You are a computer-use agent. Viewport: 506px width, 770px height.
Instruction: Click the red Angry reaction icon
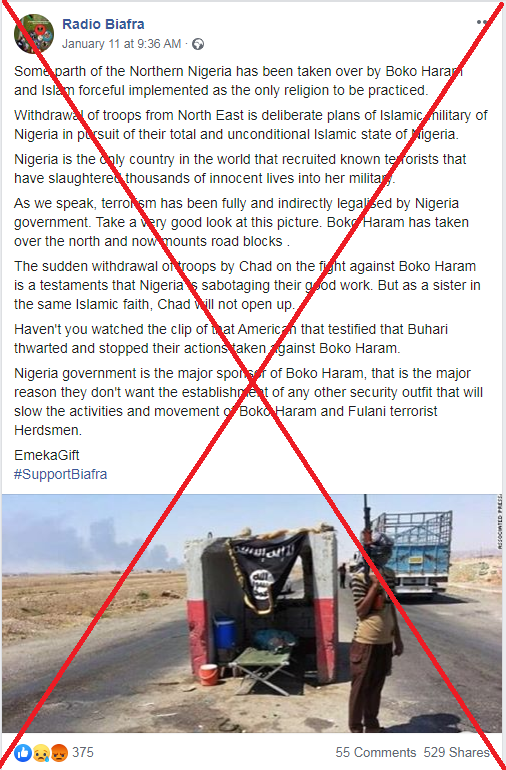click(59, 752)
